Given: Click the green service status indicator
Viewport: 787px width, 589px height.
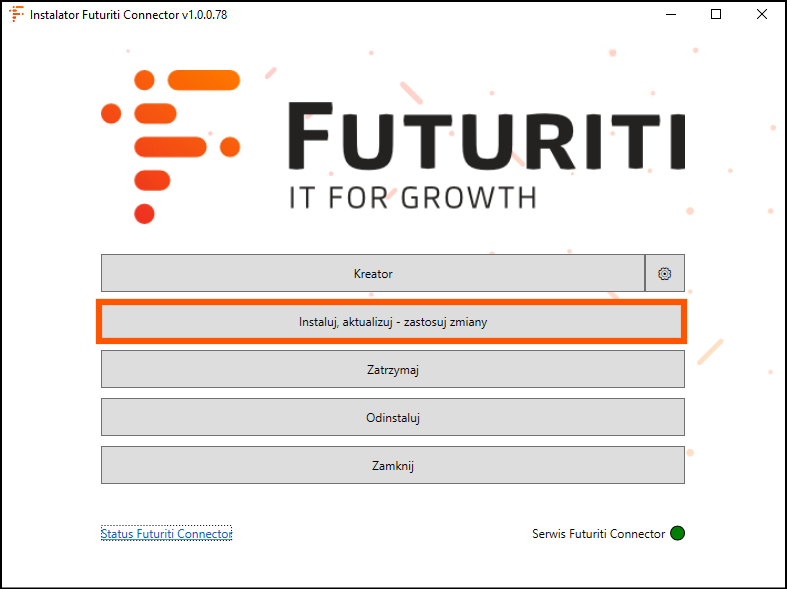Looking at the screenshot, I should (677, 533).
